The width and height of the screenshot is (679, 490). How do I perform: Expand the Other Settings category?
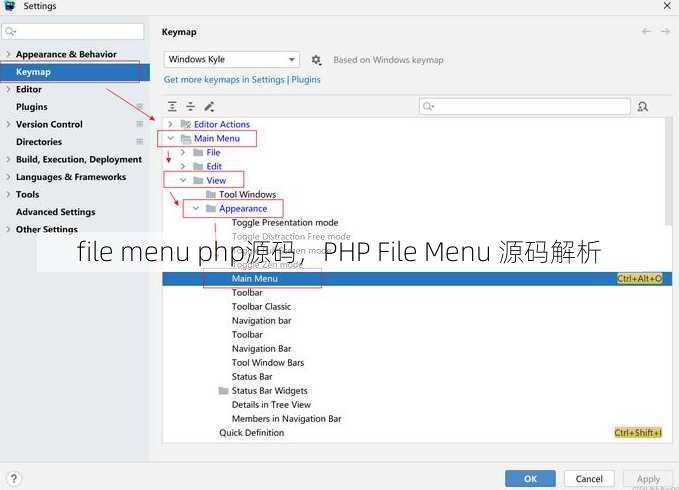point(8,229)
